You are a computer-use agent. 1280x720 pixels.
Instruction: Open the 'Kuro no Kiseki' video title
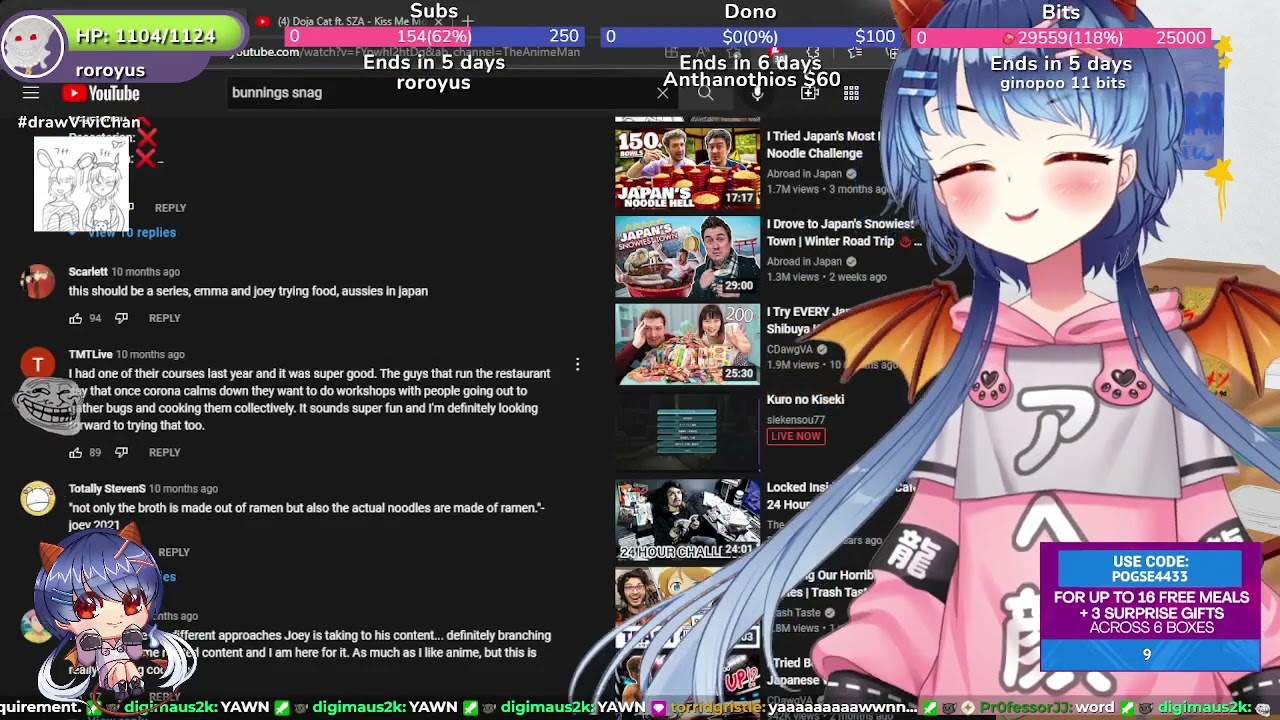(x=805, y=400)
